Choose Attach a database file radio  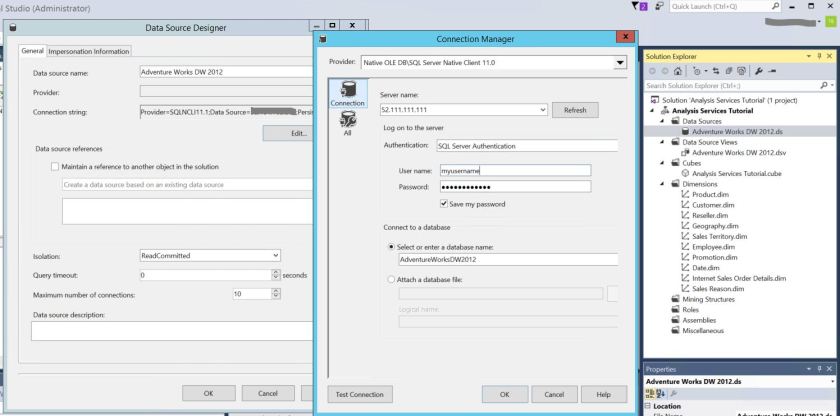tap(391, 279)
